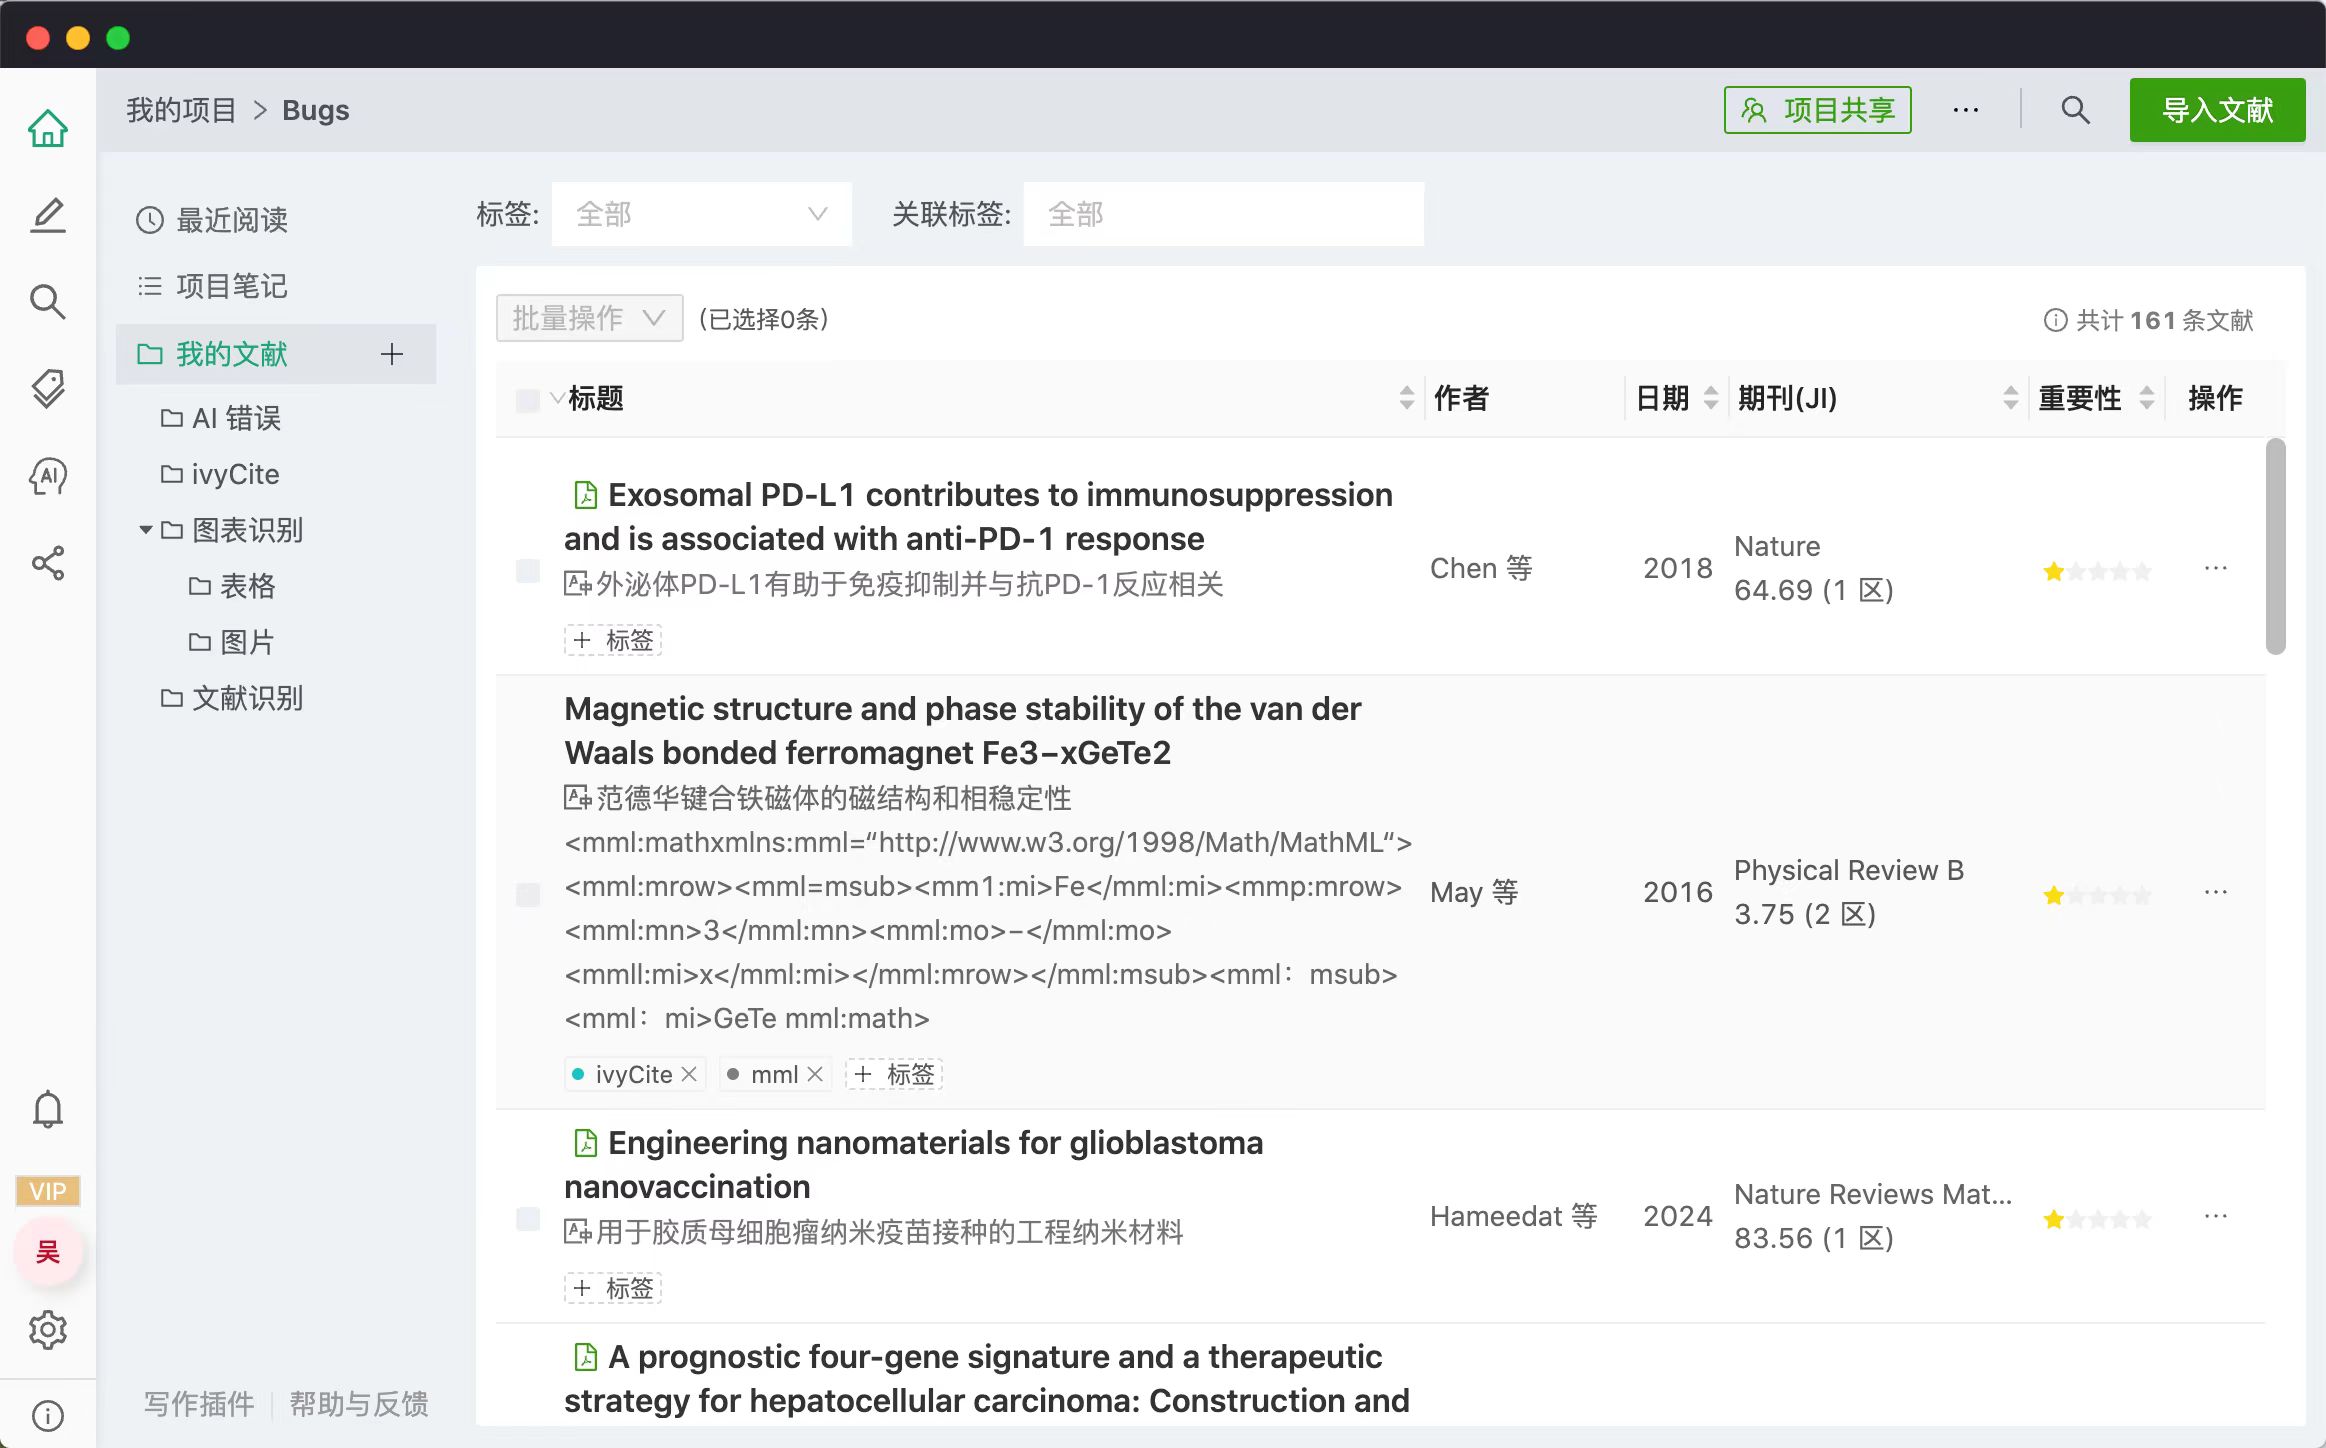The width and height of the screenshot is (2326, 1448).
Task: Add a 标签 to Magnetic structure paper
Action: [894, 1074]
